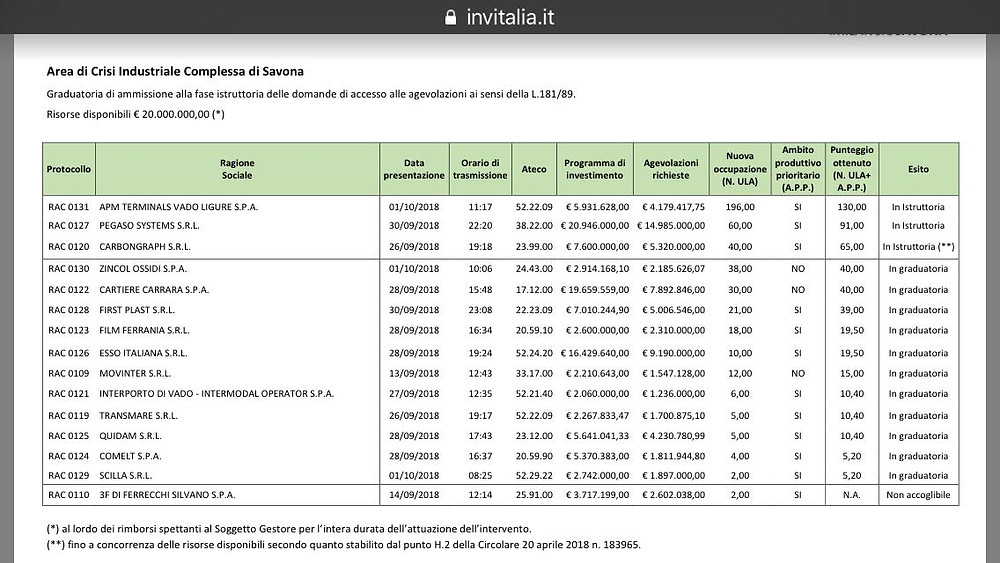Click date '13/09/2018' in Movinter row
This screenshot has height=563, width=1000.
tap(414, 374)
